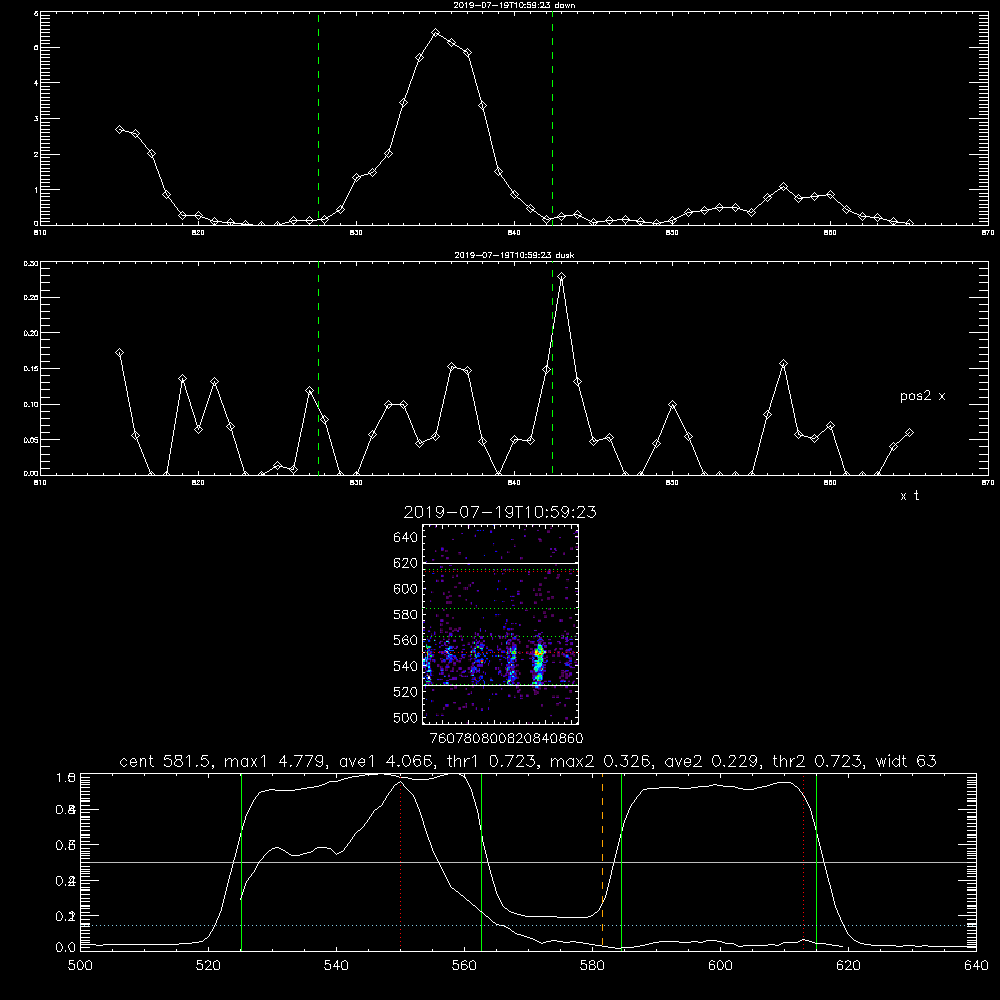Click the dawn plot title text
The height and width of the screenshot is (1000, 1000).
514,5
